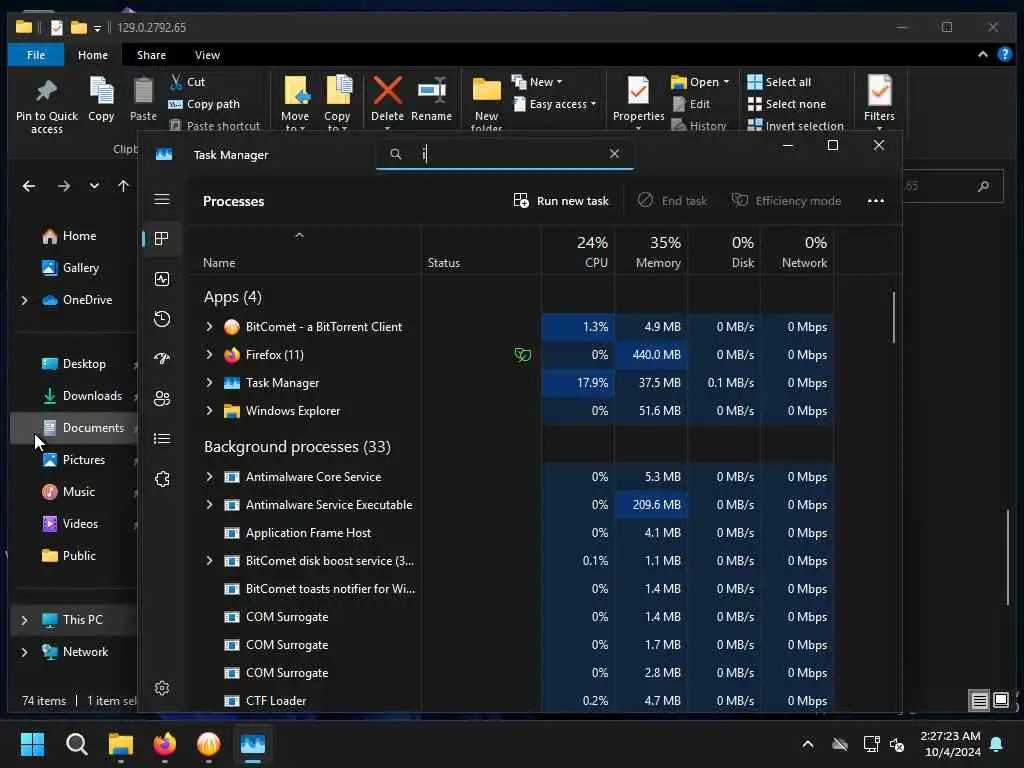Clear the Task Manager search box
Image resolution: width=1024 pixels, height=768 pixels.
tap(614, 153)
